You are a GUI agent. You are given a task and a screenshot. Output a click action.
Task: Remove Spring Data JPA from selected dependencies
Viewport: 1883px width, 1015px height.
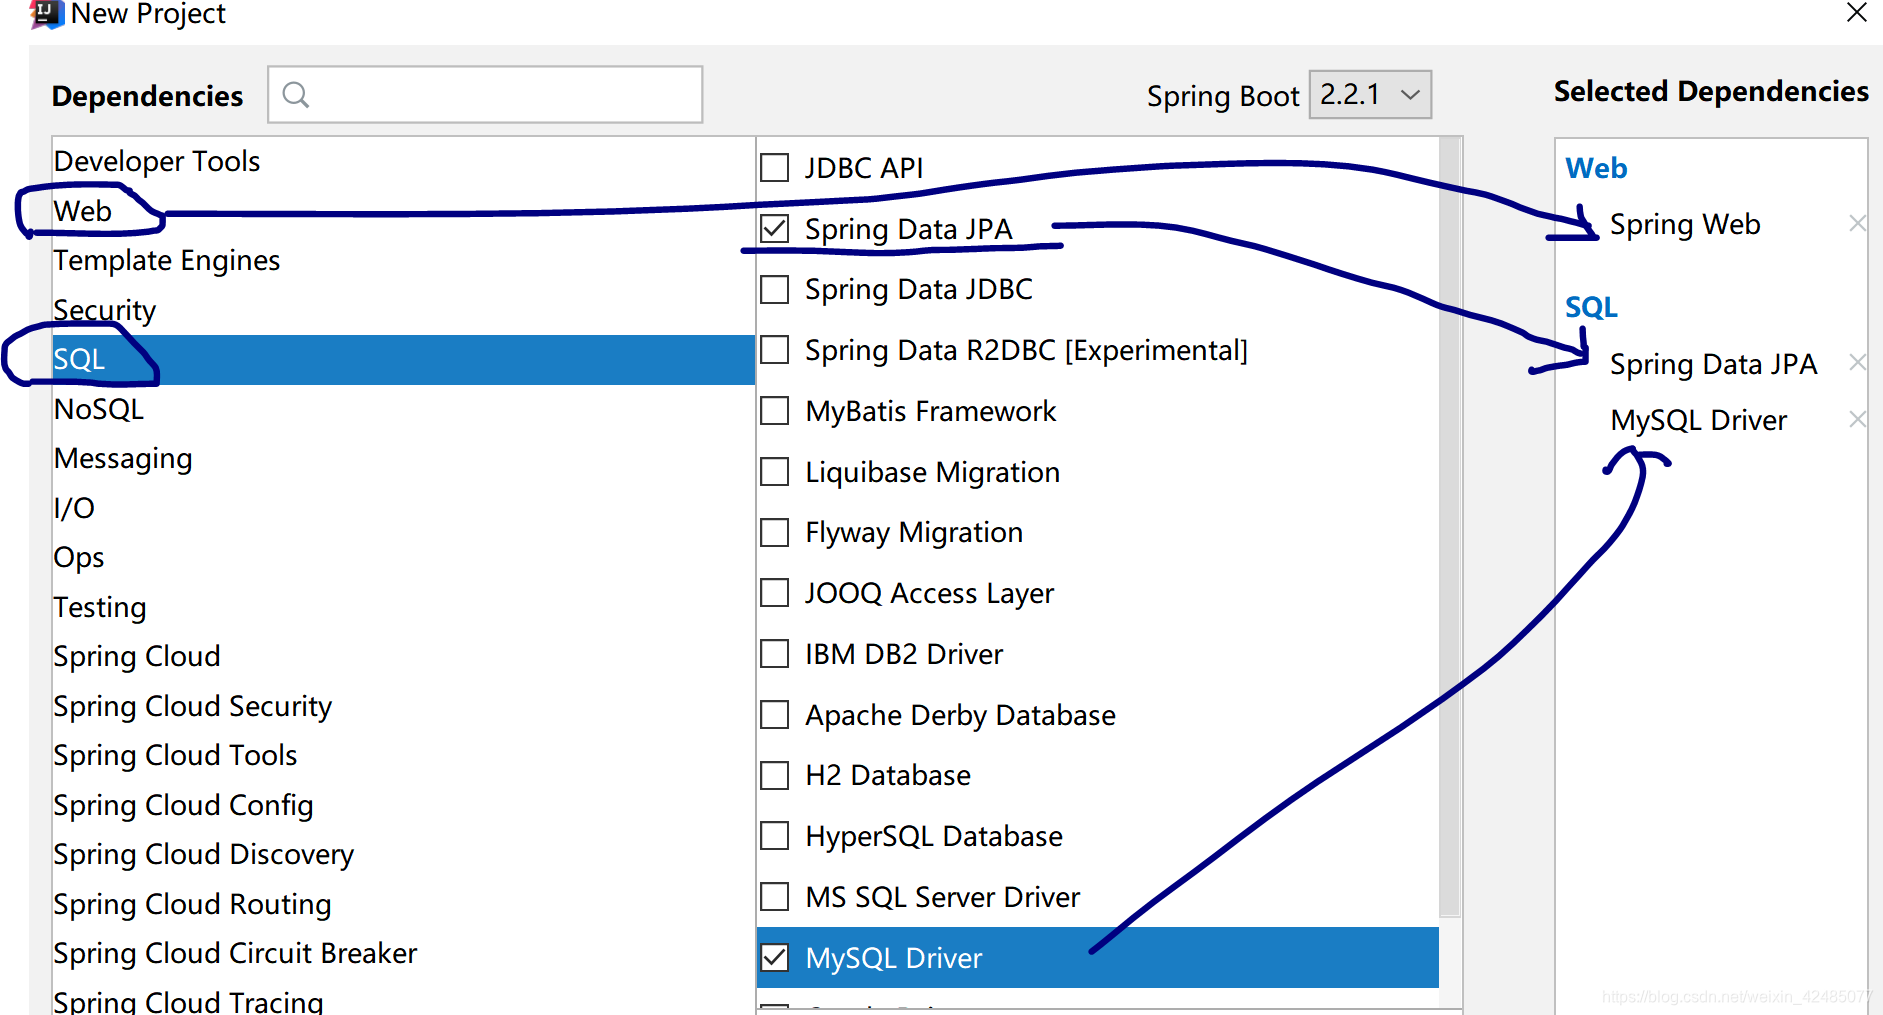pos(1857,362)
